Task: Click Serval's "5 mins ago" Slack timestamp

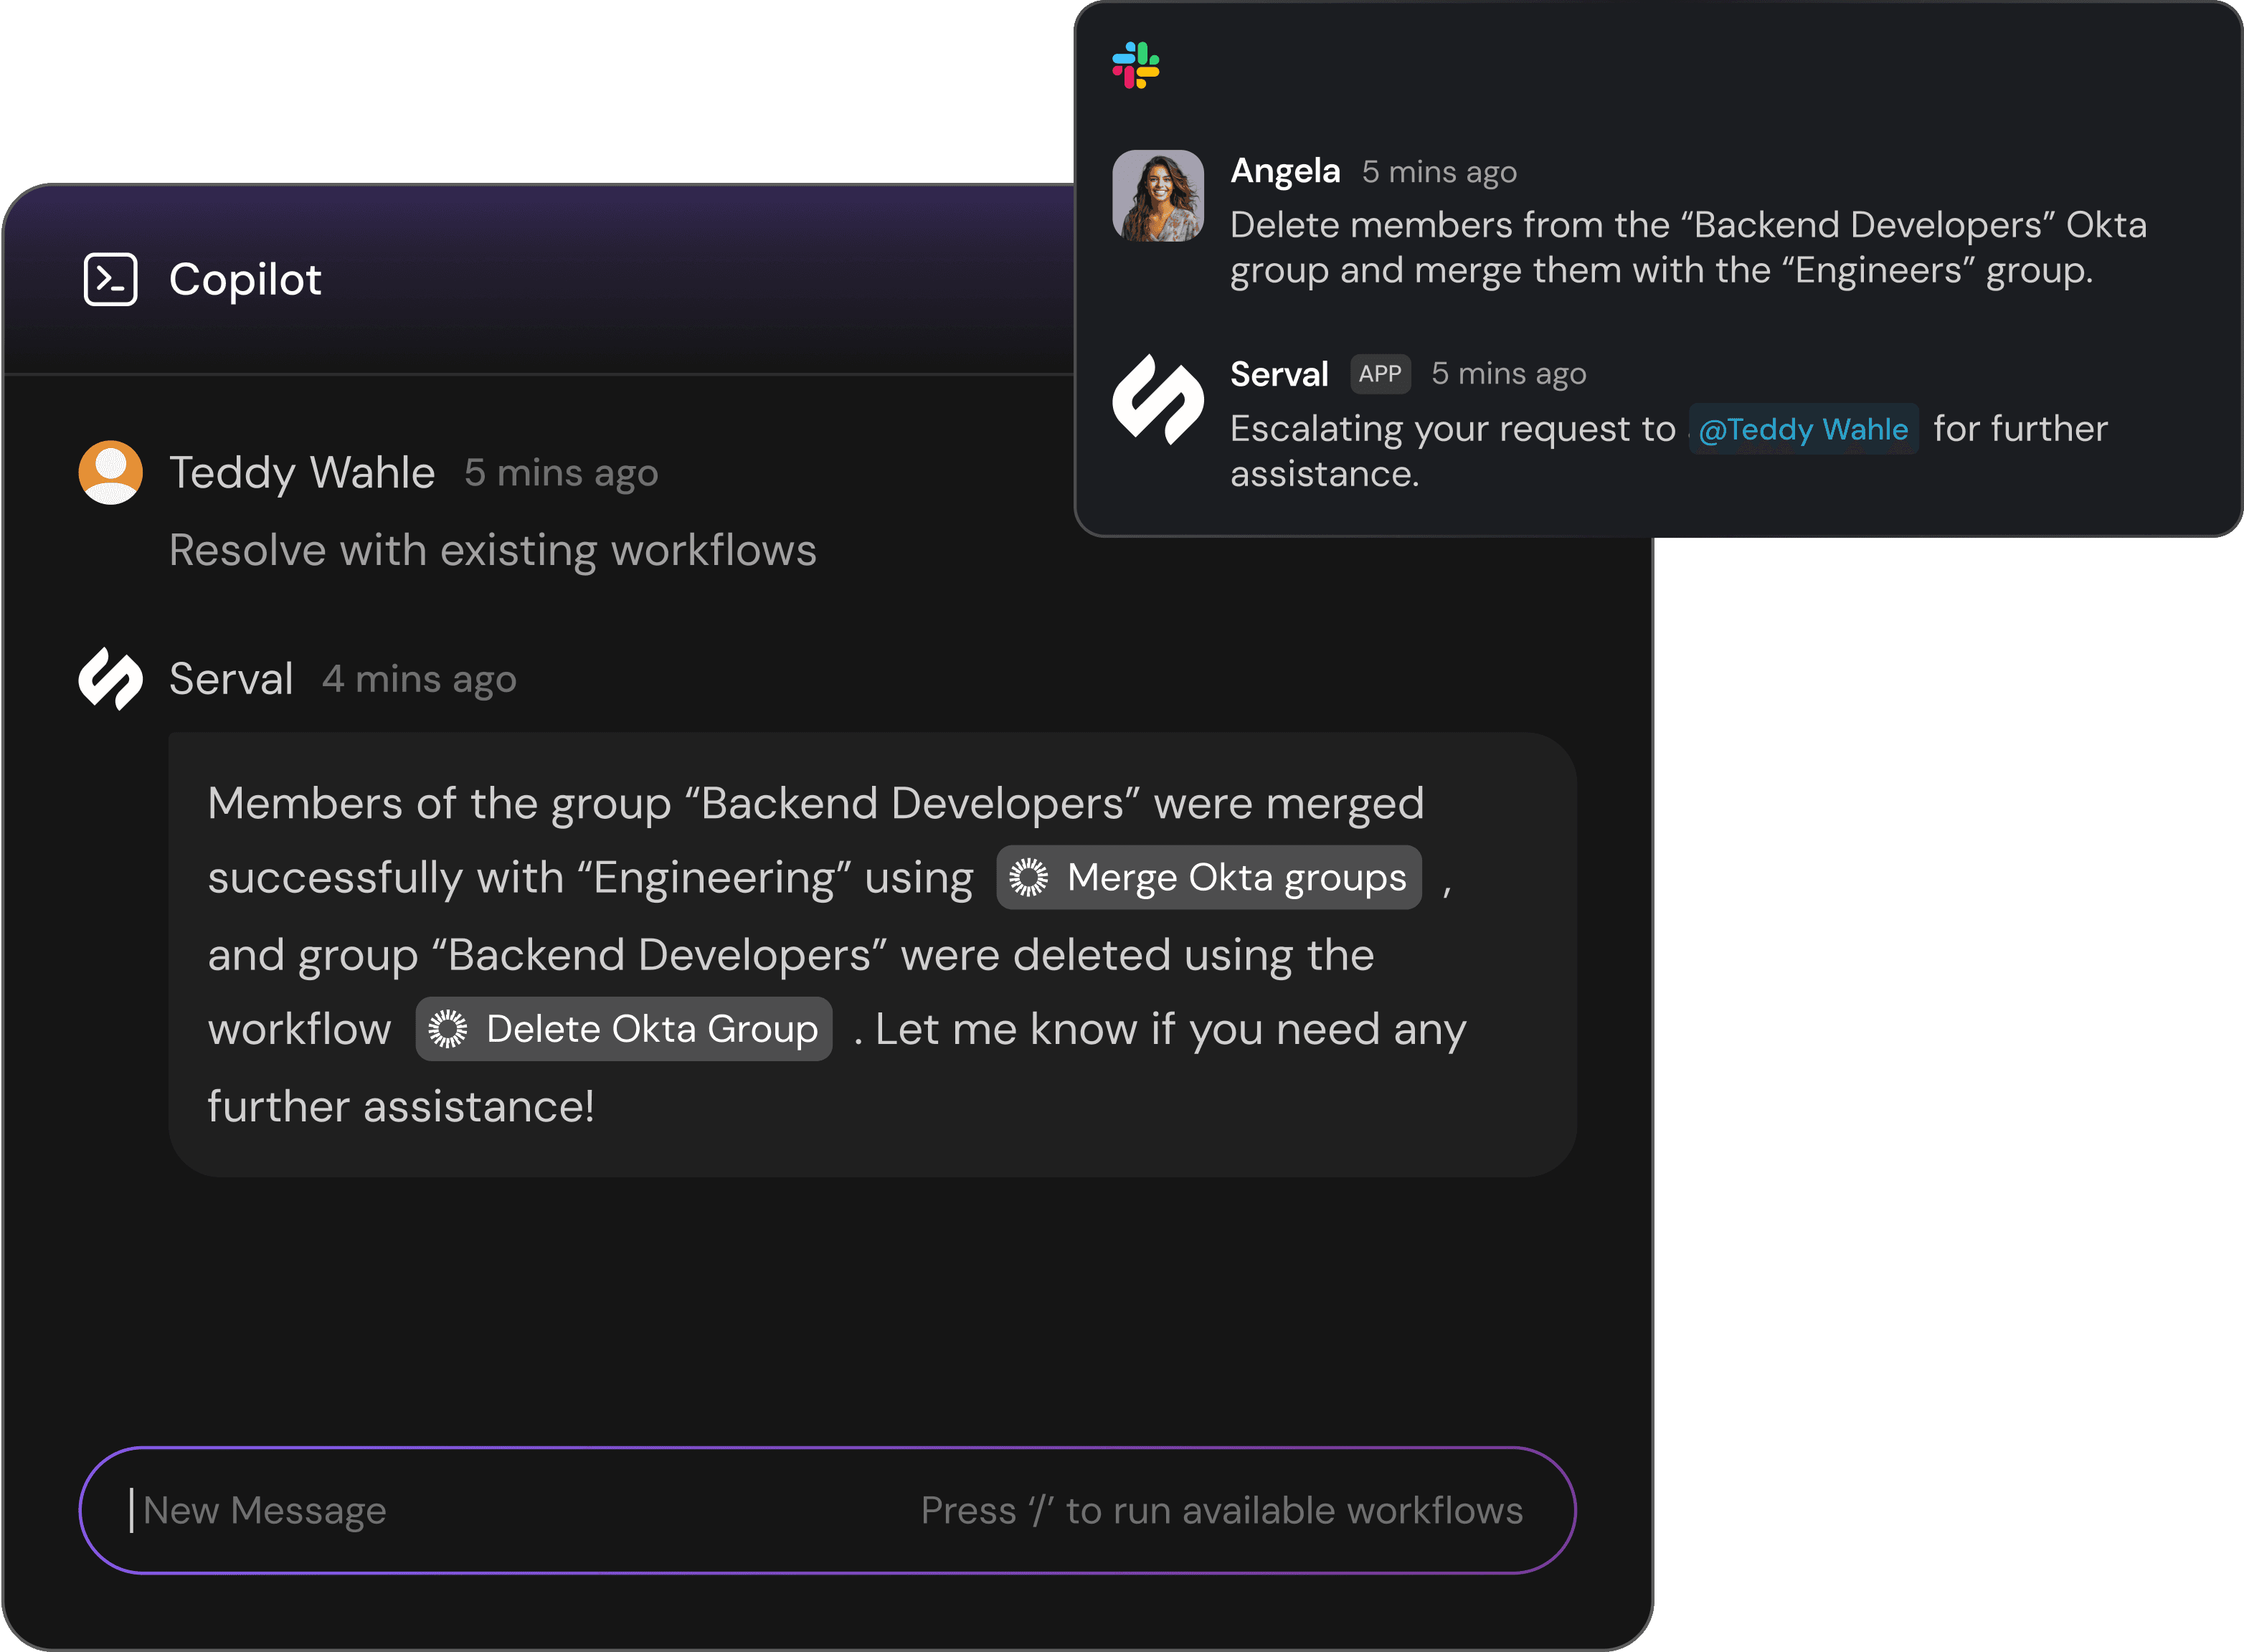Action: pos(1508,374)
